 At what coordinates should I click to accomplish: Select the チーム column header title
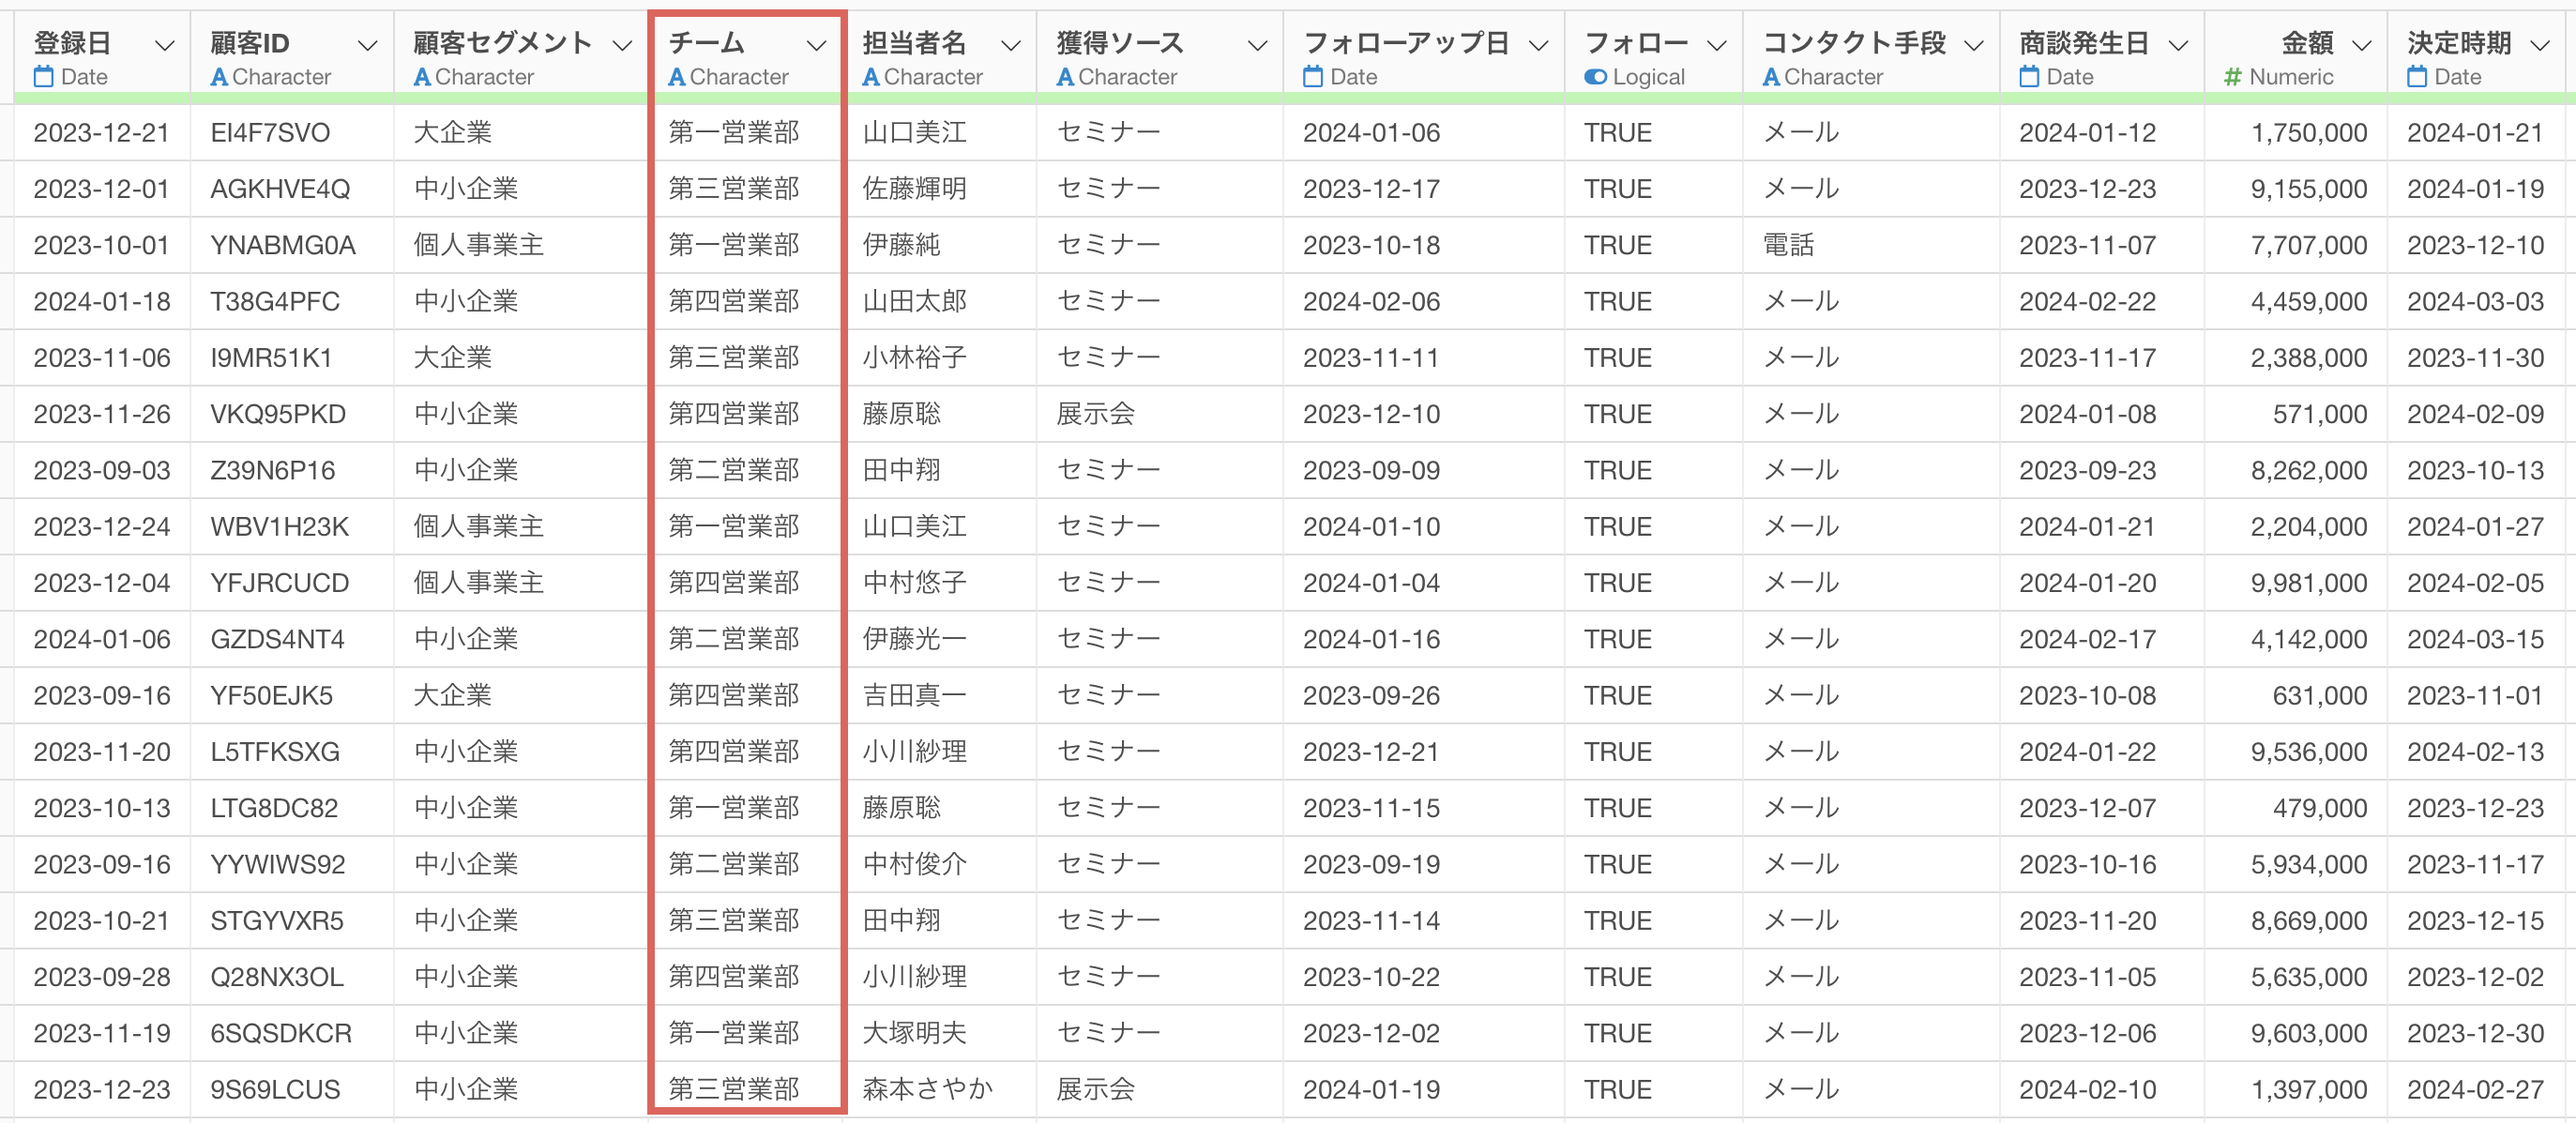point(707,43)
